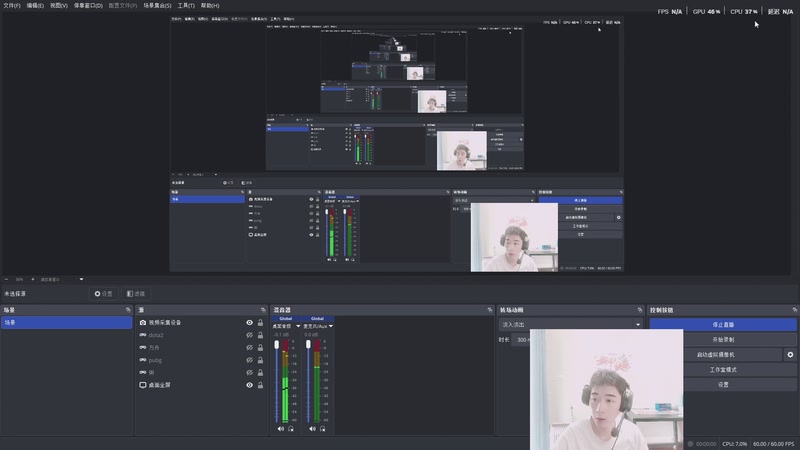Open virtual camera gear settings icon
The image size is (800, 450).
pos(790,355)
